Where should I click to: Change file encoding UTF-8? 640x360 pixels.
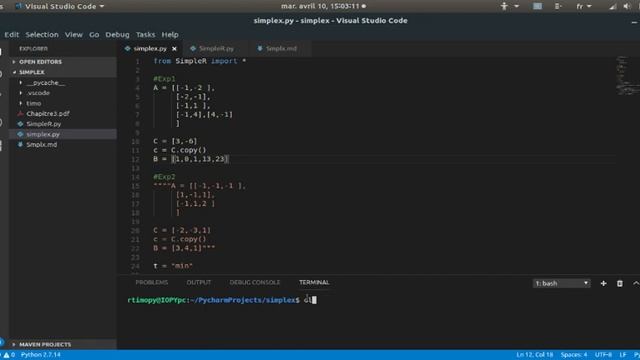[603, 355]
